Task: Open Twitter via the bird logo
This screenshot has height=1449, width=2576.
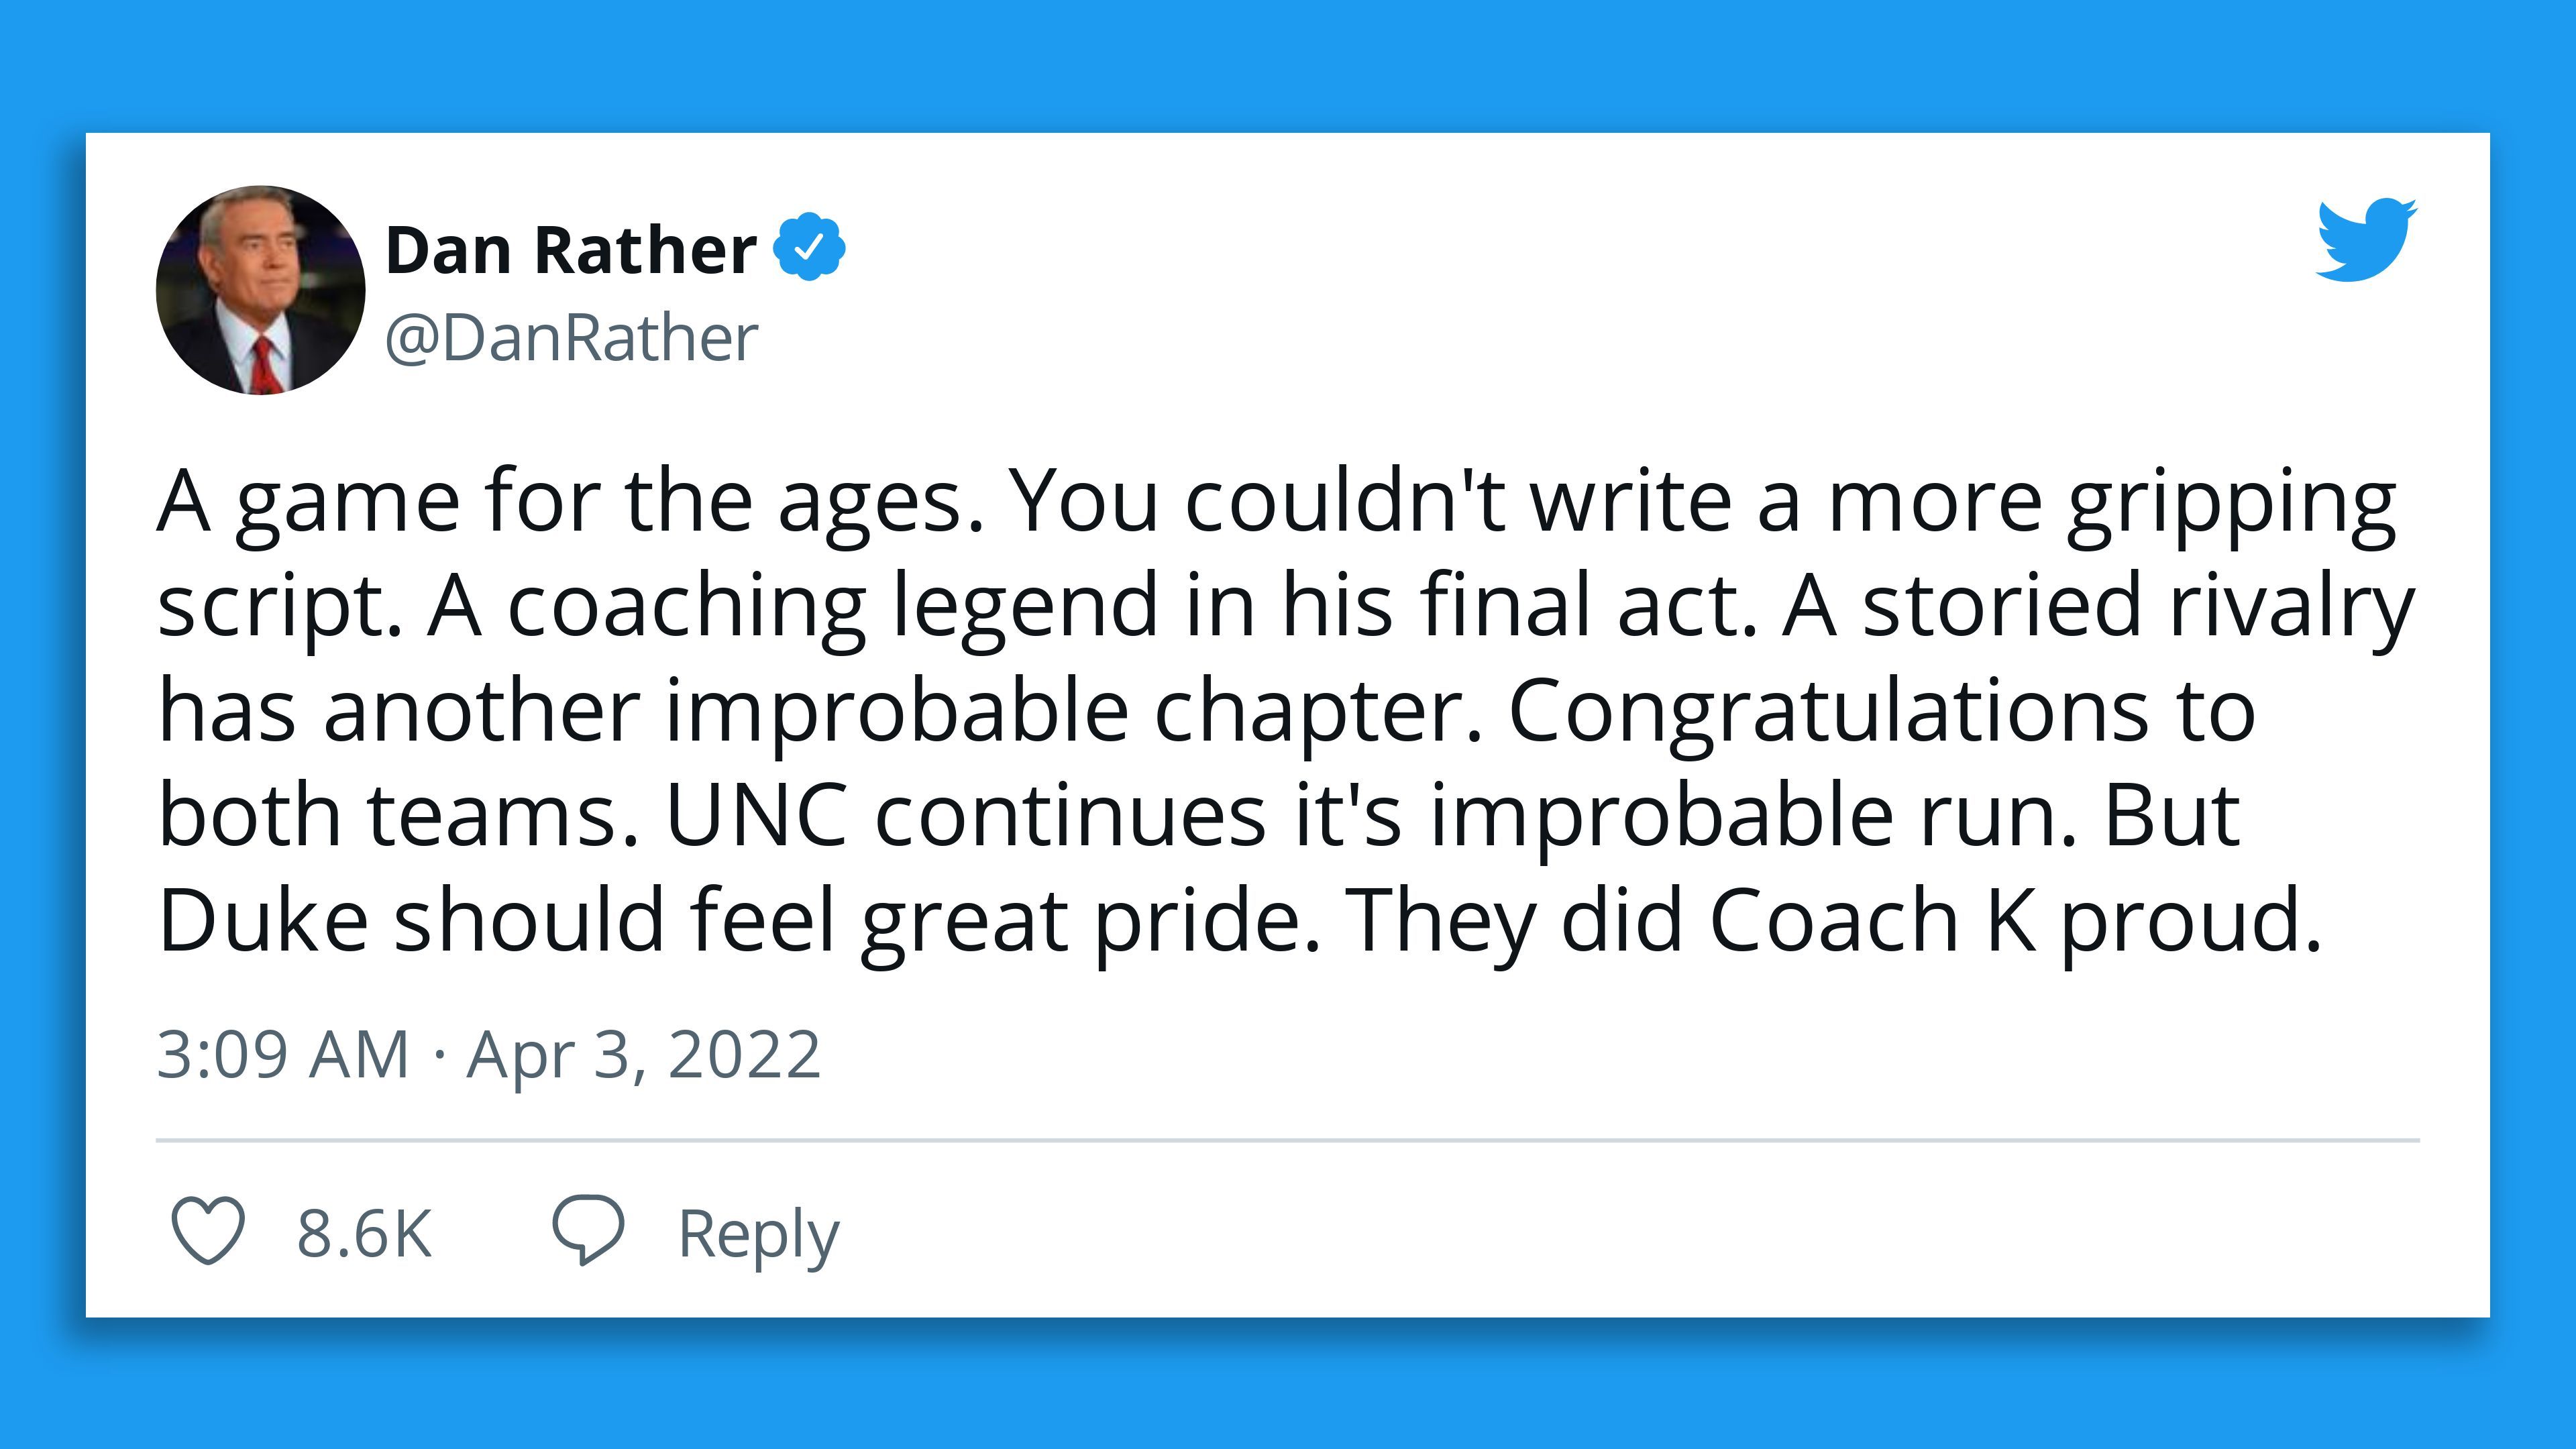Action: [x=2366, y=240]
